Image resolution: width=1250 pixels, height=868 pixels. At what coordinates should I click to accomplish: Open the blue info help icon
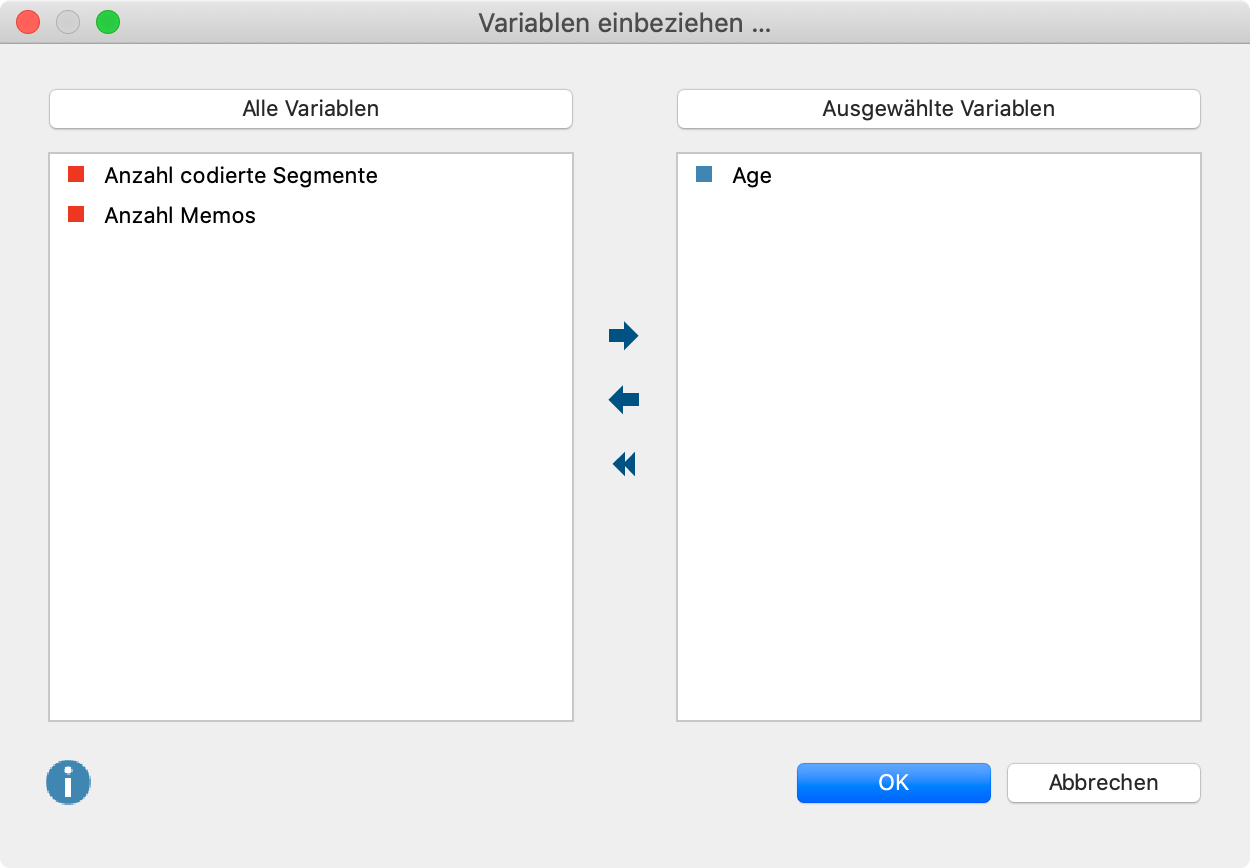tap(68, 782)
